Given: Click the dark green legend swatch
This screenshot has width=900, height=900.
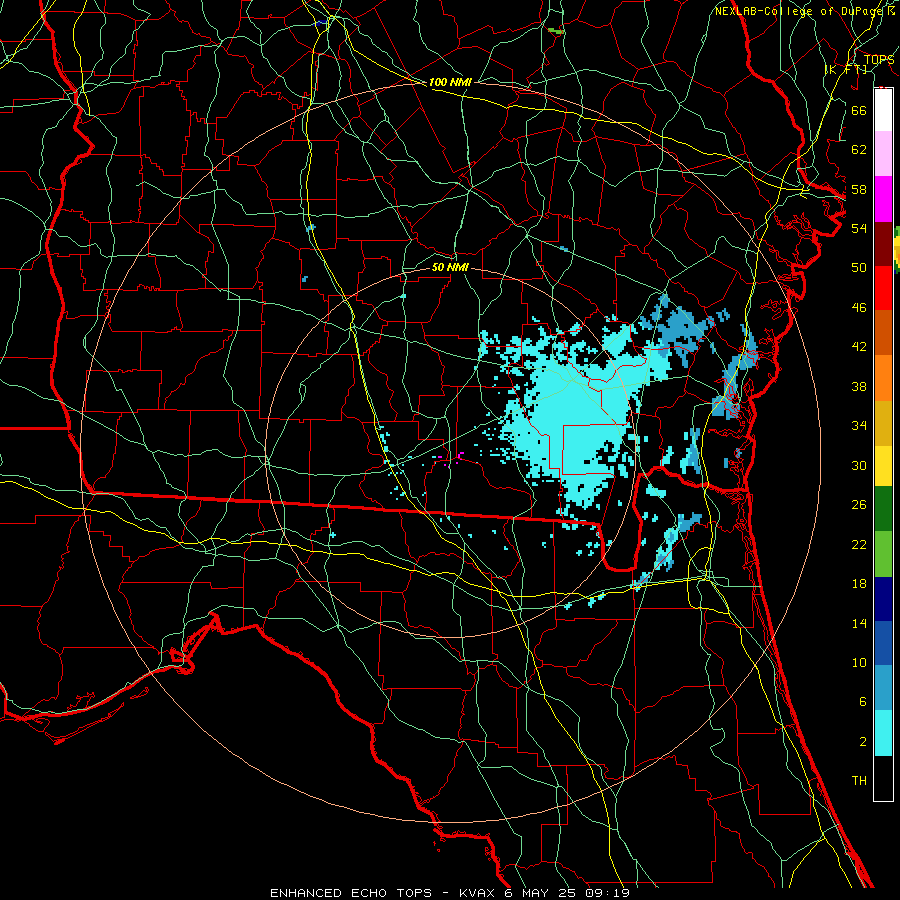Looking at the screenshot, I should click(883, 509).
